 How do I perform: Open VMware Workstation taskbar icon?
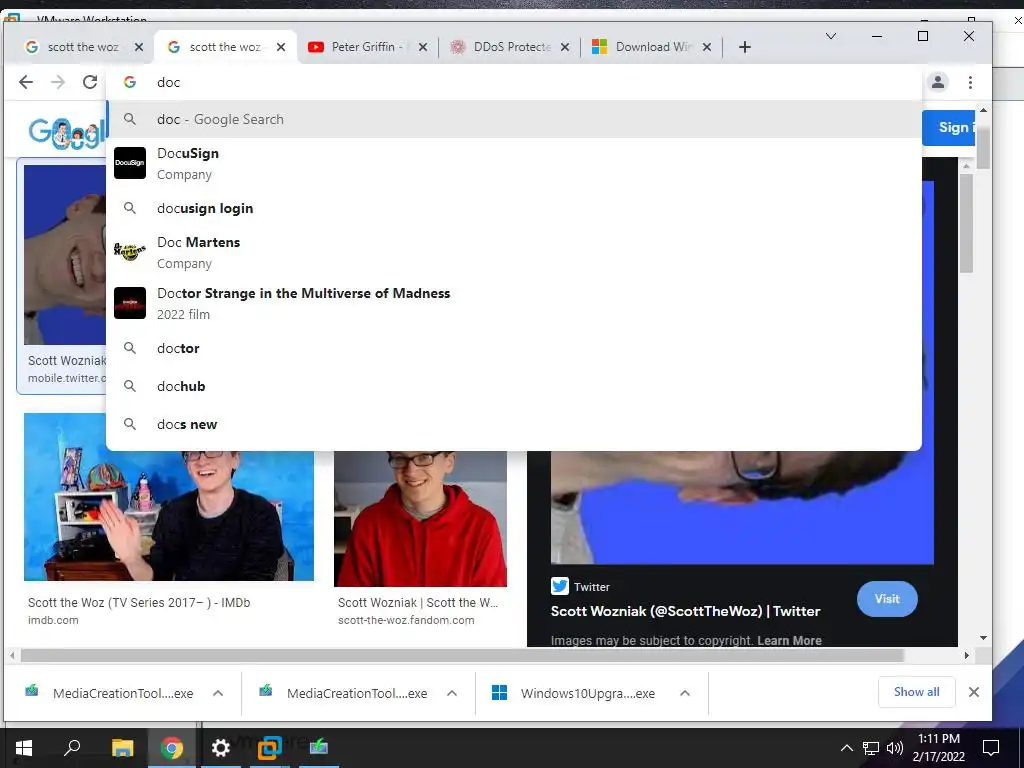click(x=269, y=748)
